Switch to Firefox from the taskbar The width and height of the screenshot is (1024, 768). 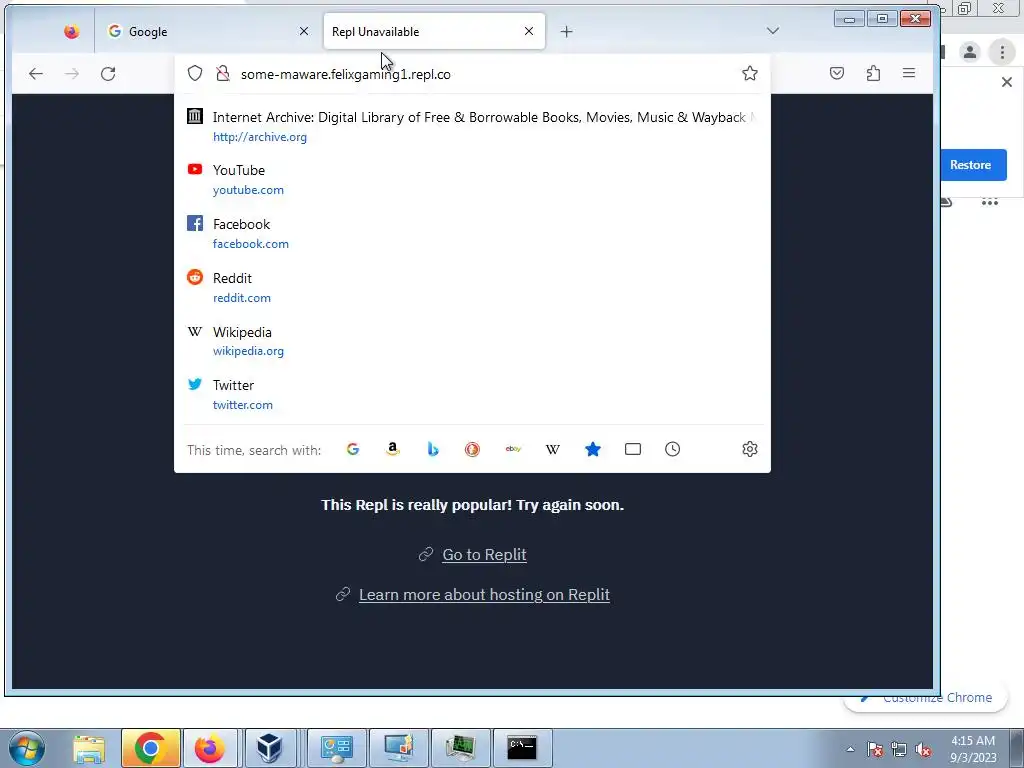(x=210, y=748)
